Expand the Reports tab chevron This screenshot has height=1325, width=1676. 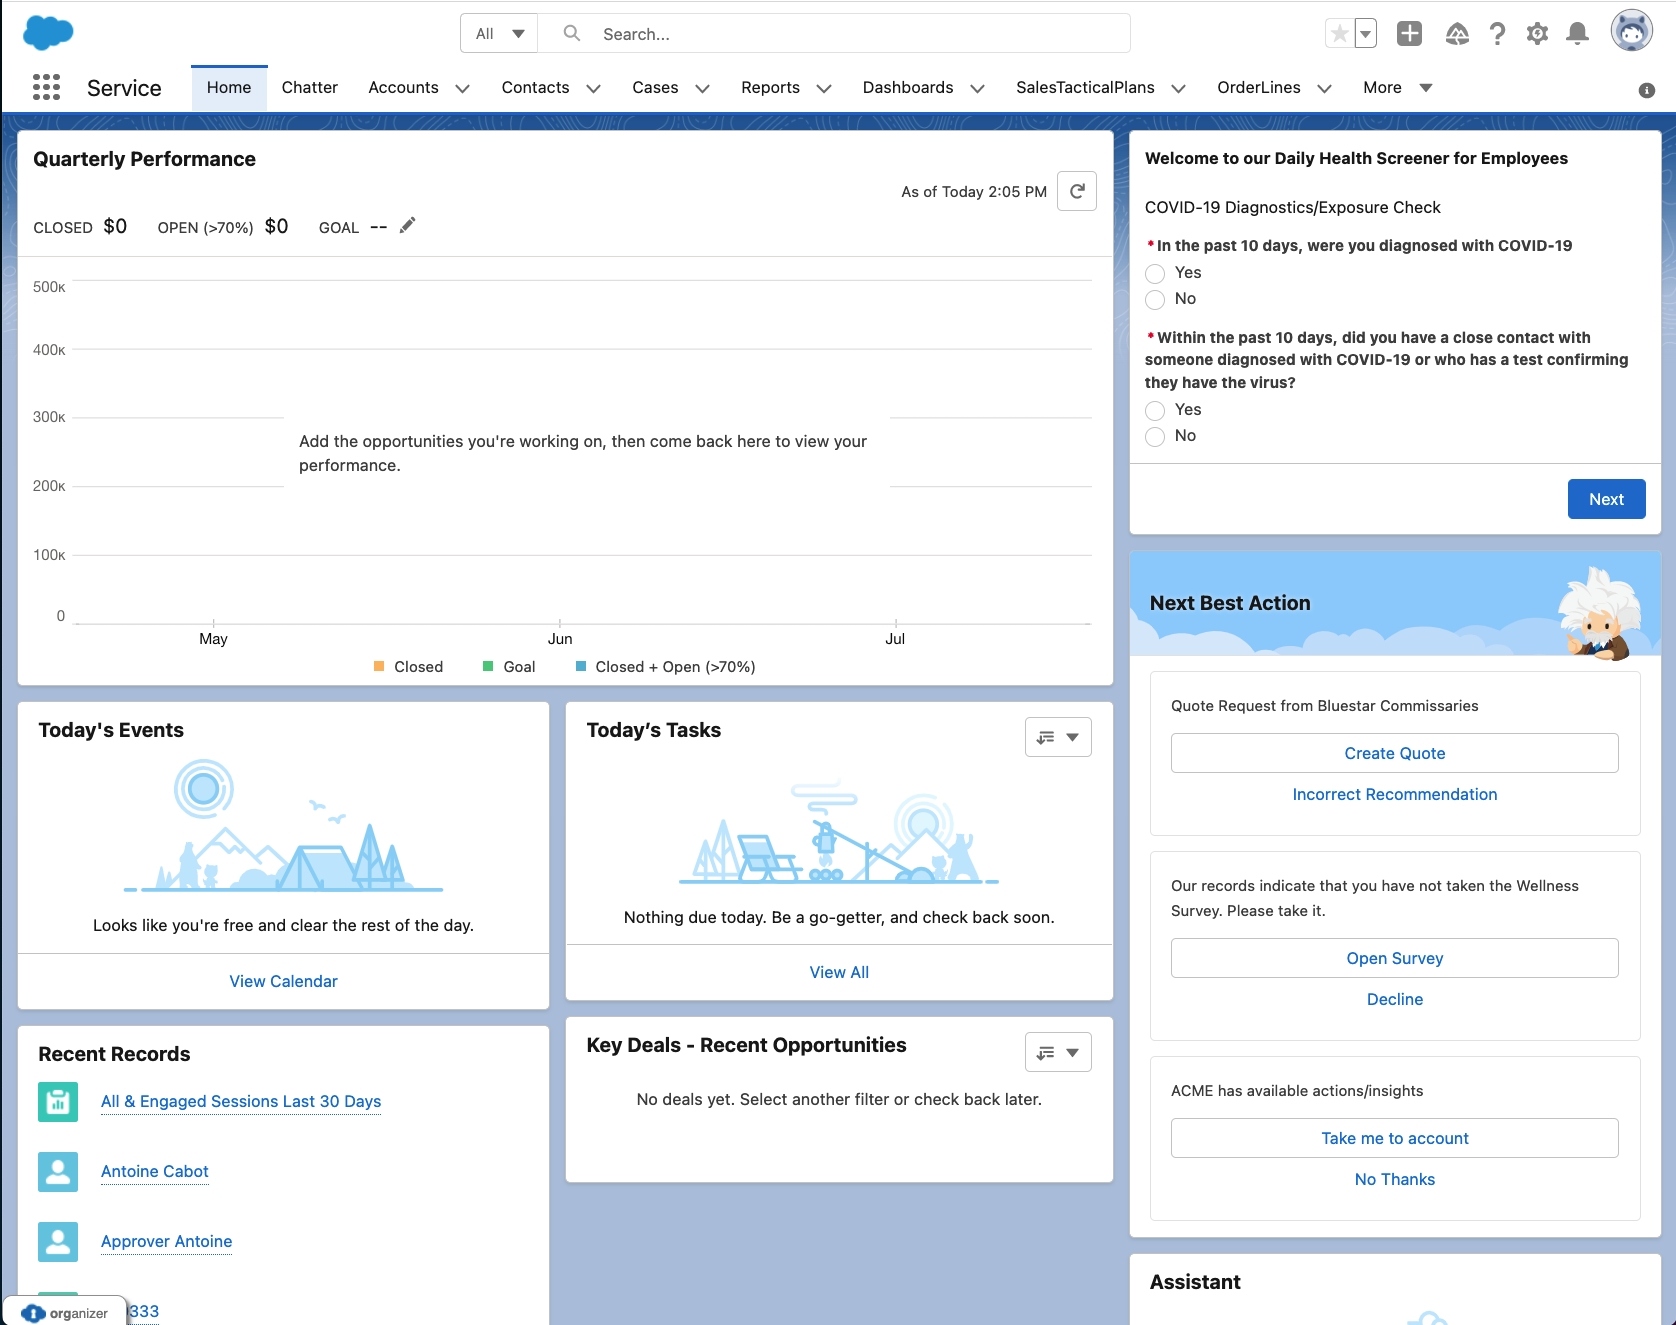[x=824, y=88]
